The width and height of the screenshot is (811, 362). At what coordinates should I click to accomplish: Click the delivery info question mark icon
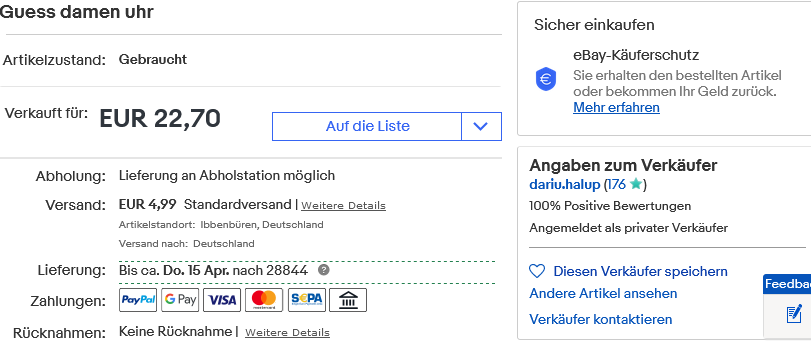point(324,270)
